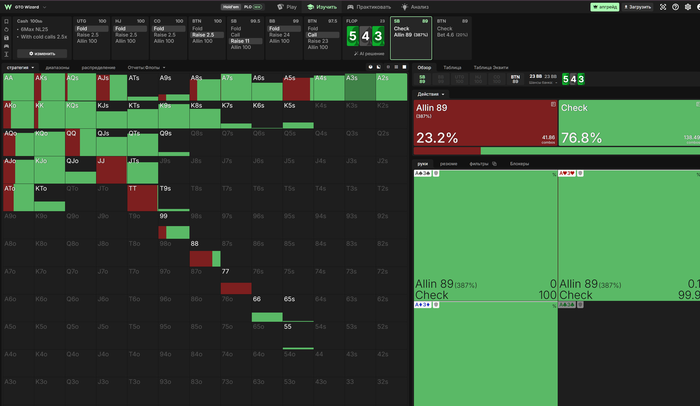Select the JJ hand cell in matrix
This screenshot has height=406, width=700.
pos(112,170)
